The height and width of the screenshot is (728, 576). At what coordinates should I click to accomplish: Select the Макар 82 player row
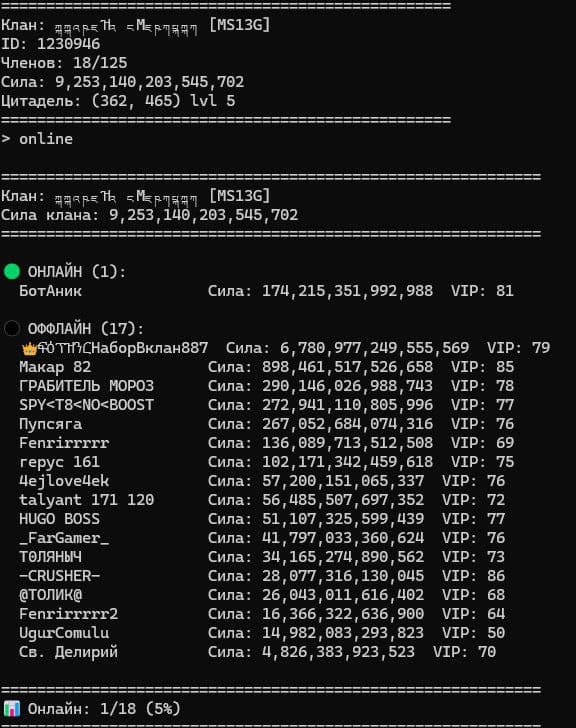point(266,367)
